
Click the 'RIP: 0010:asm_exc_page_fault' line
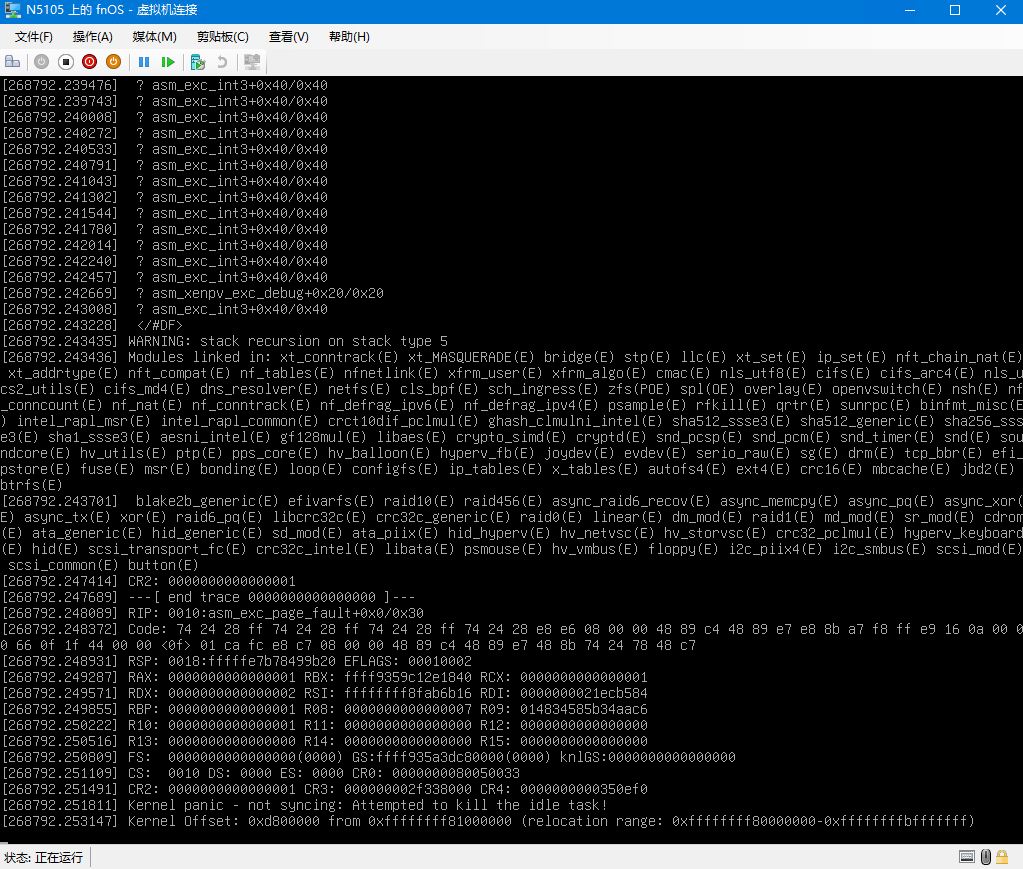(213, 613)
